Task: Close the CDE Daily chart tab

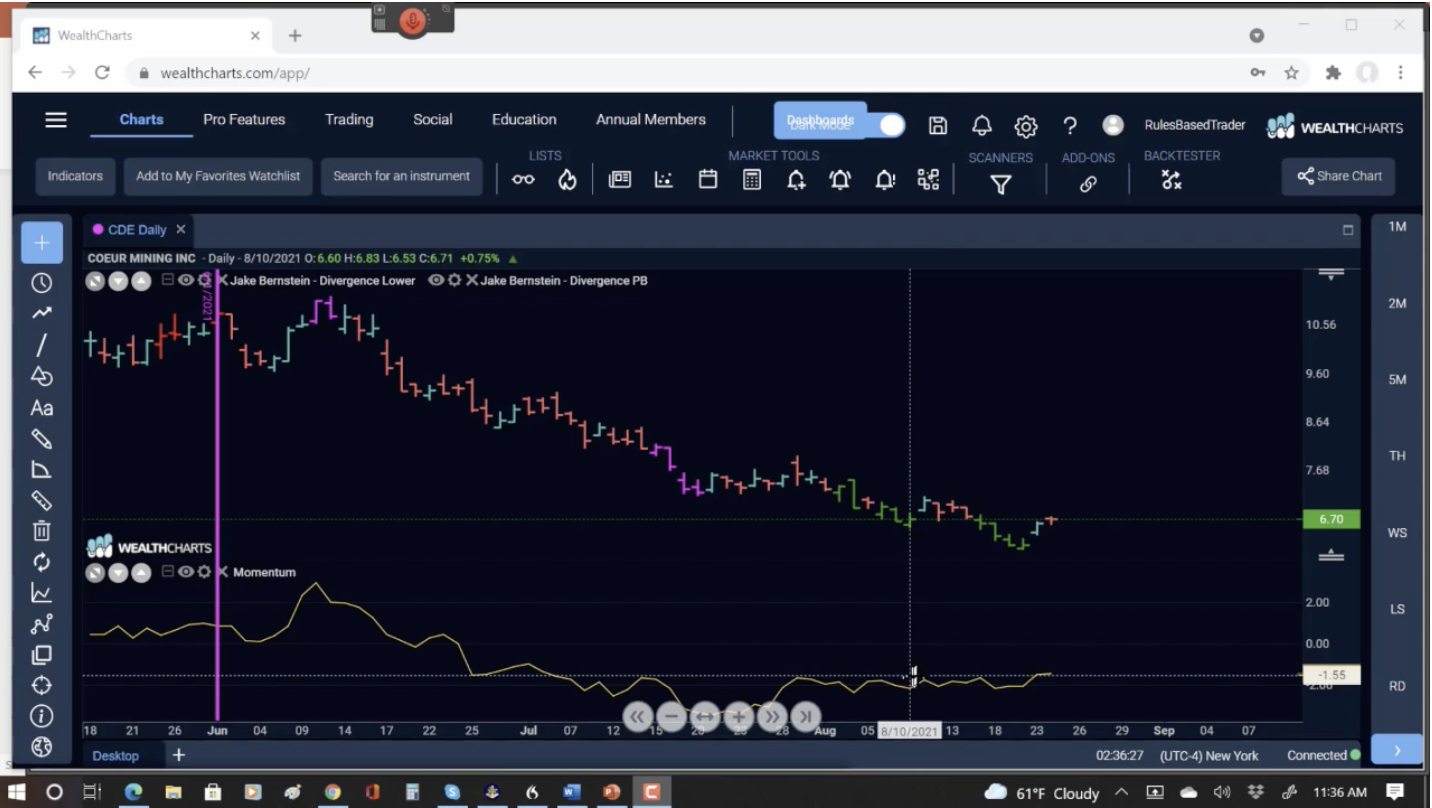Action: (x=181, y=230)
